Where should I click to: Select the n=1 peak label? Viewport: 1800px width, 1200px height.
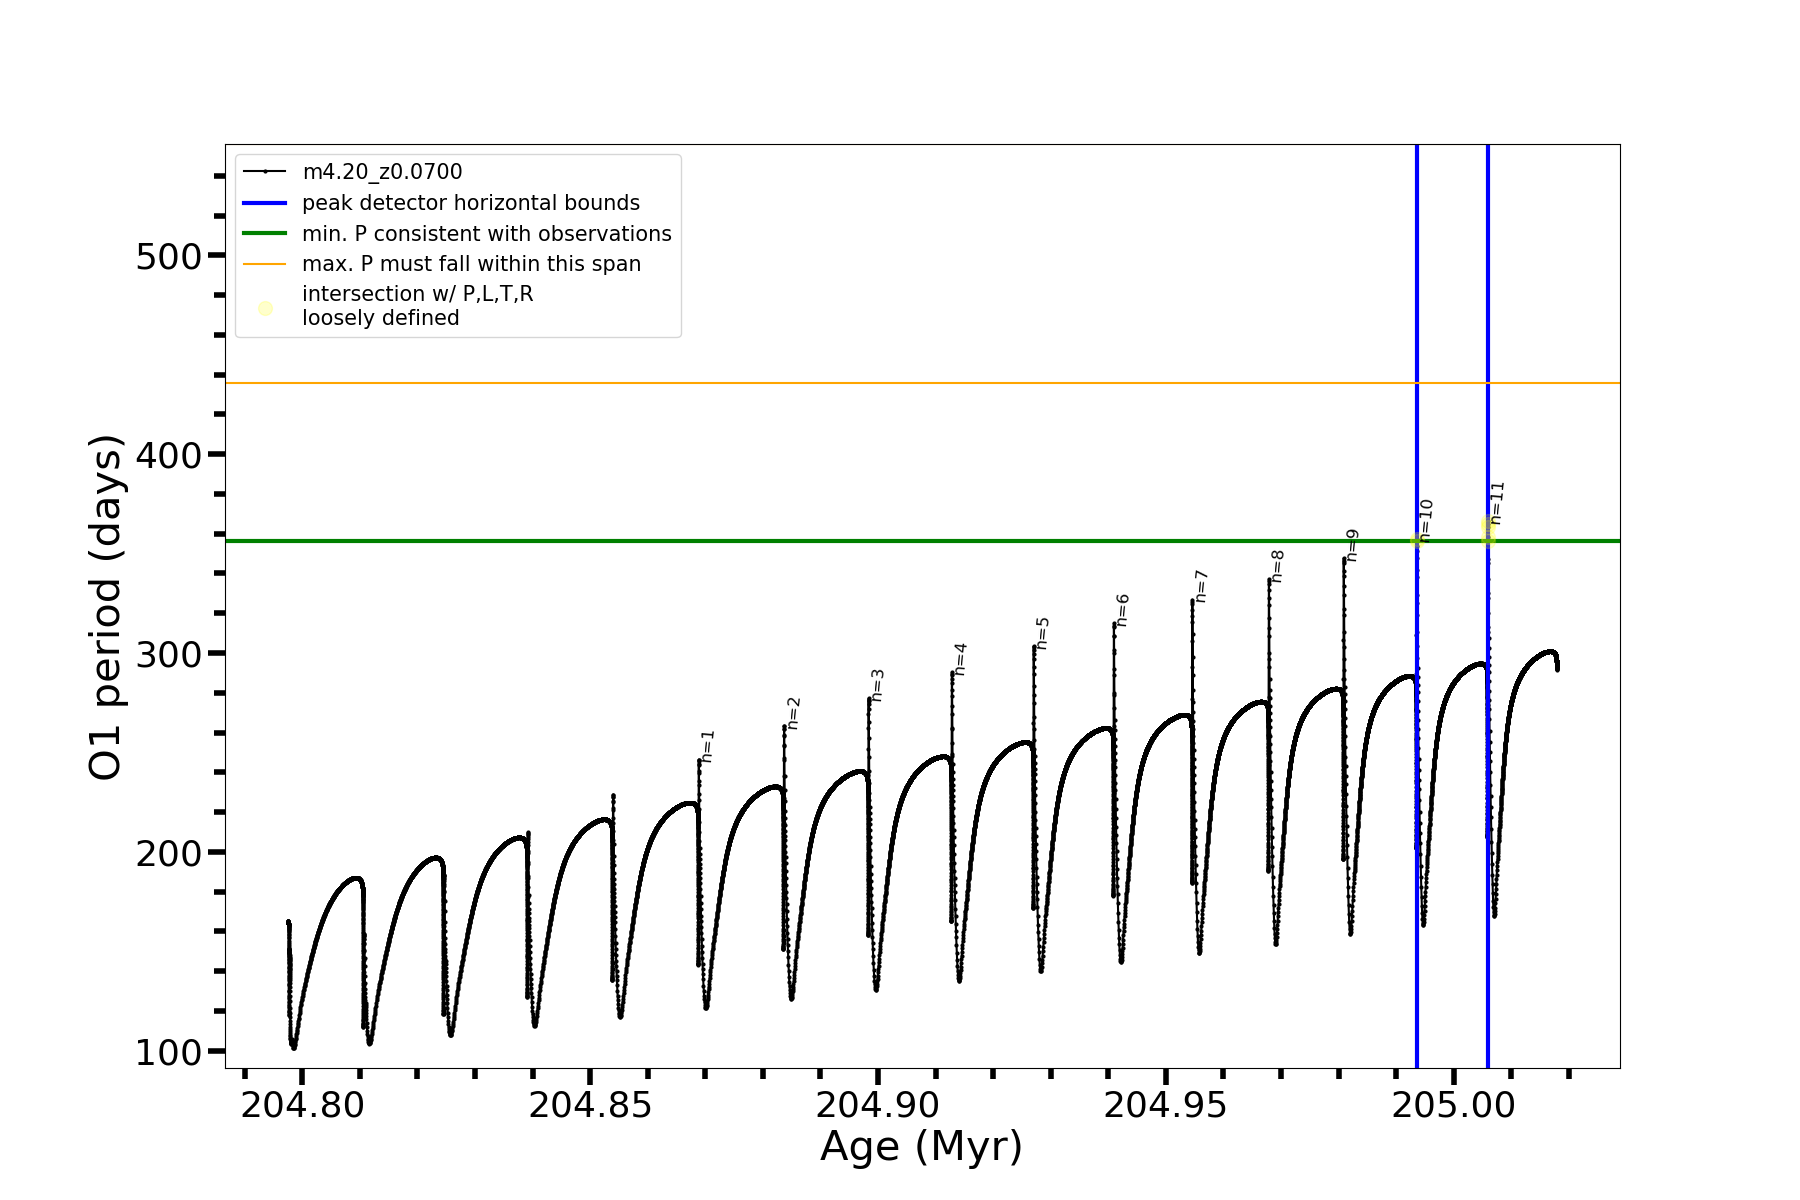point(708,746)
